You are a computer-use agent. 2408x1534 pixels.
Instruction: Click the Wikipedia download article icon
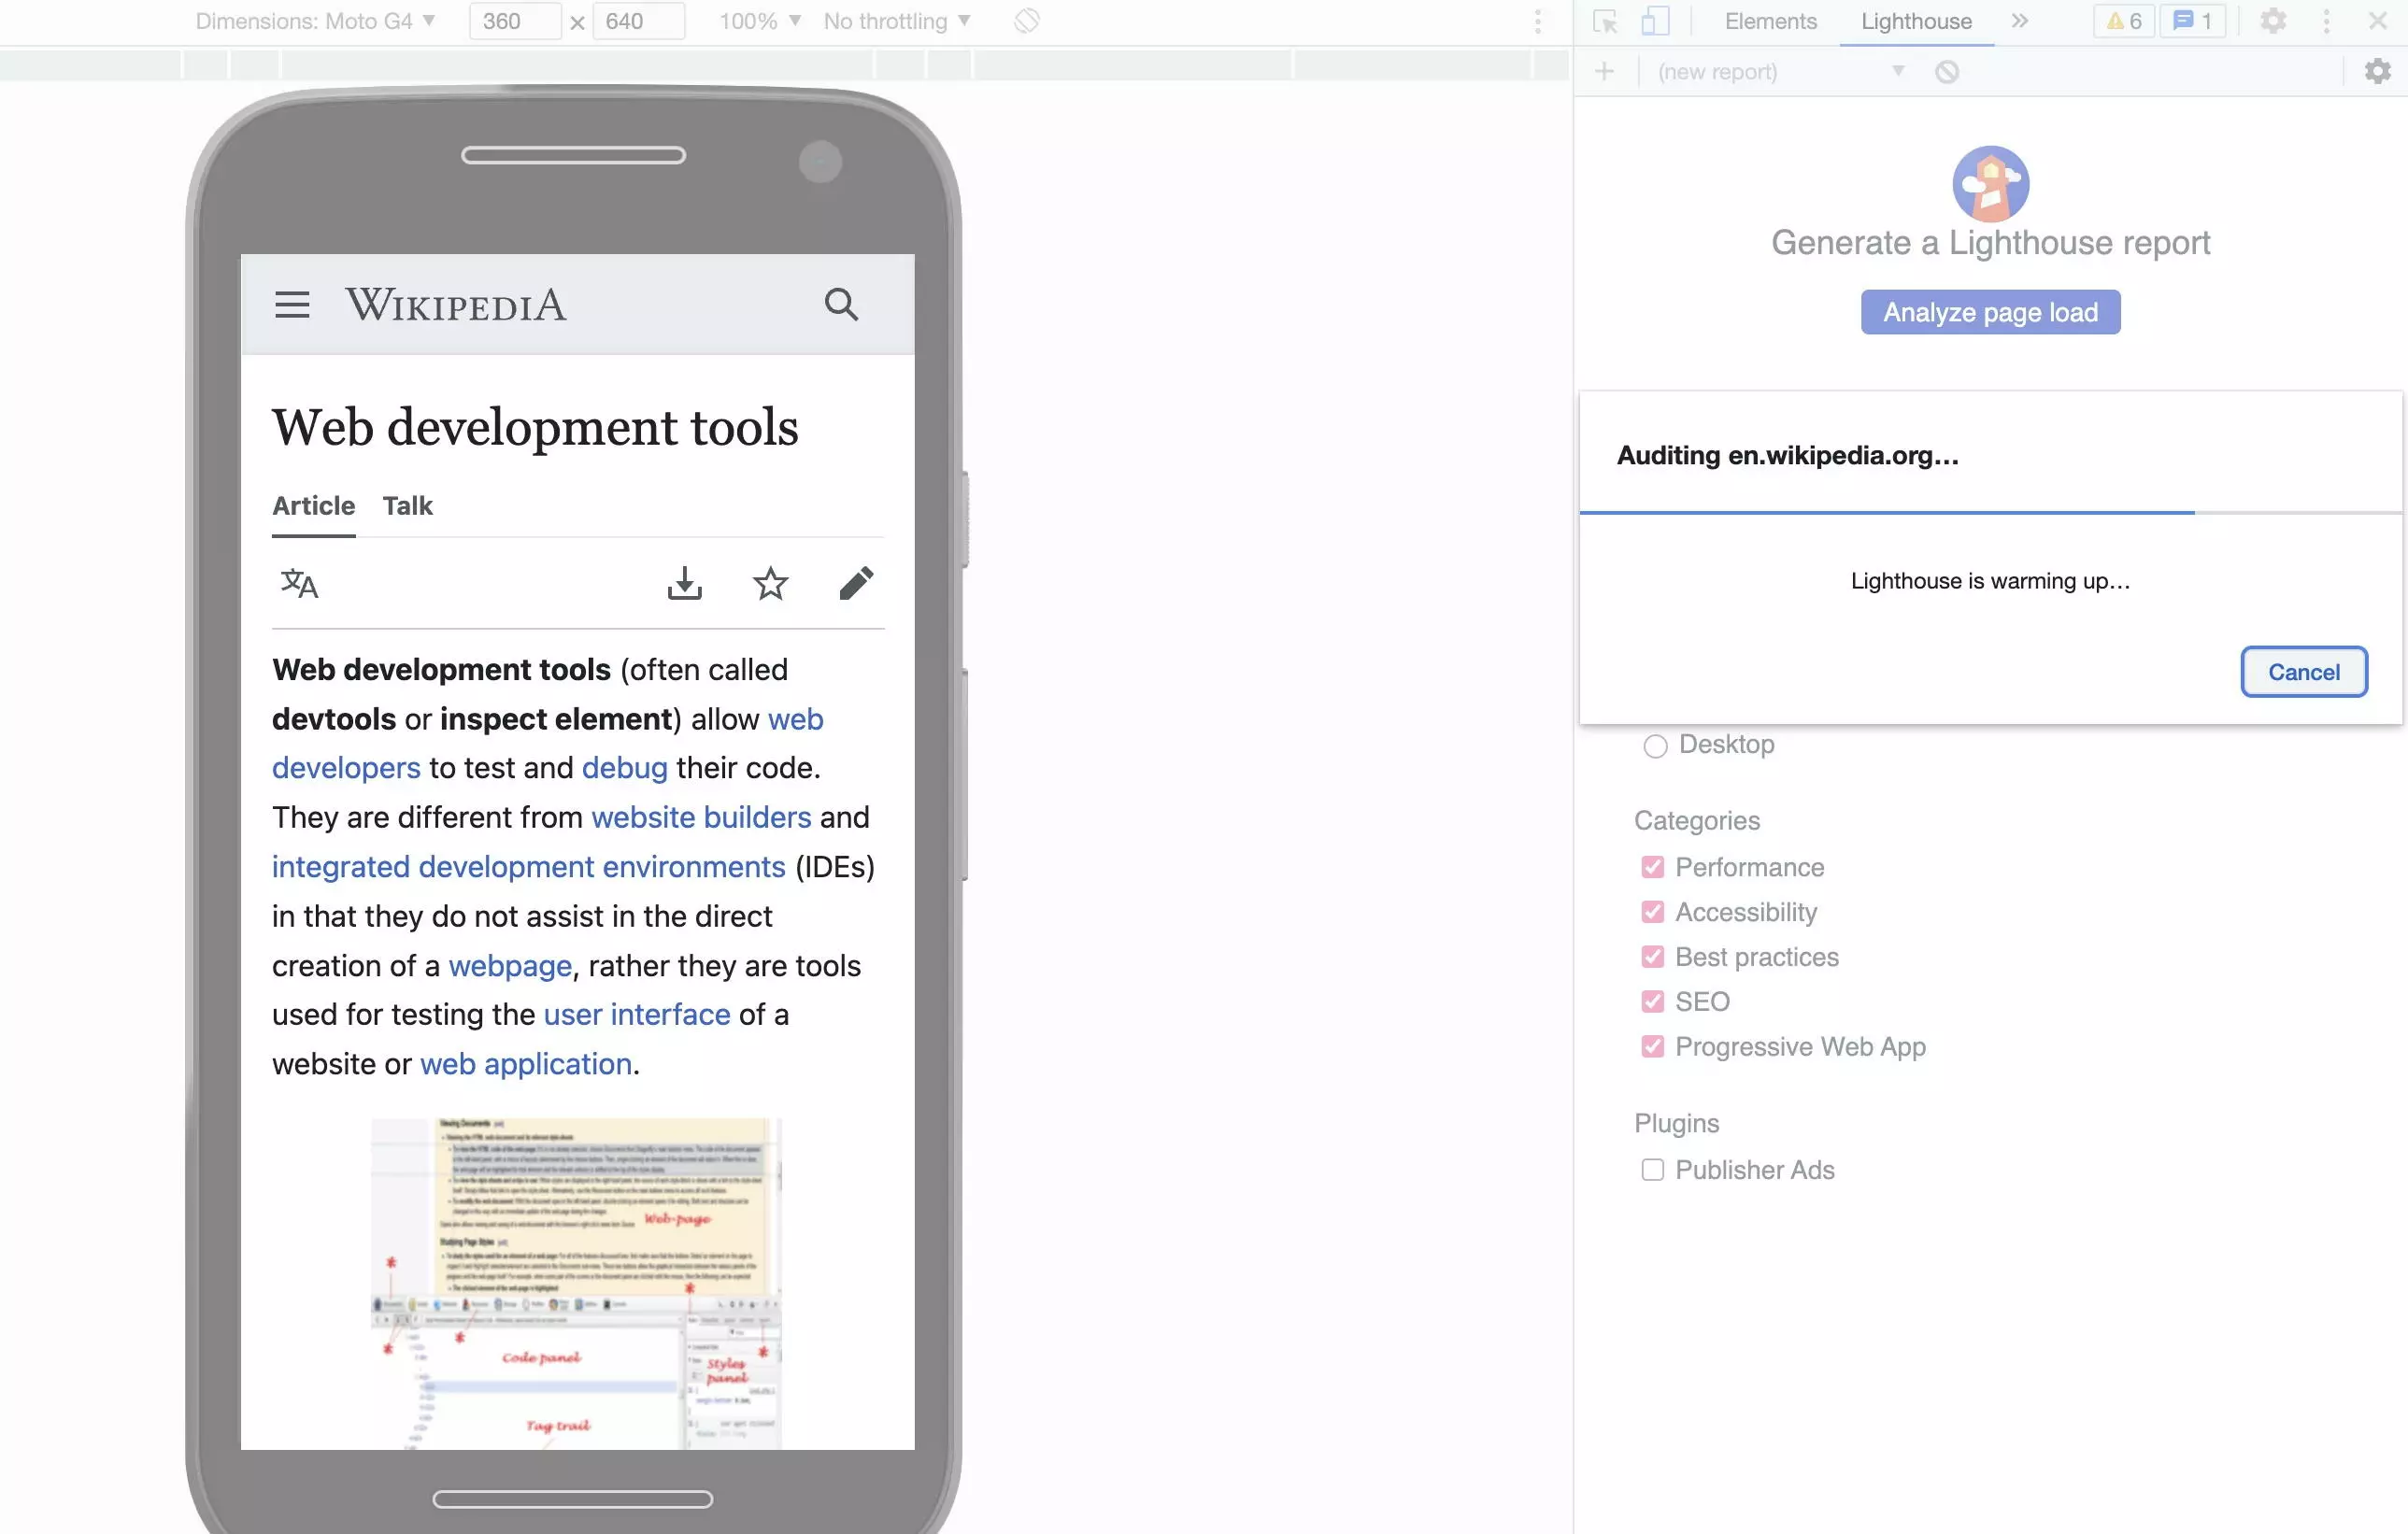tap(685, 583)
